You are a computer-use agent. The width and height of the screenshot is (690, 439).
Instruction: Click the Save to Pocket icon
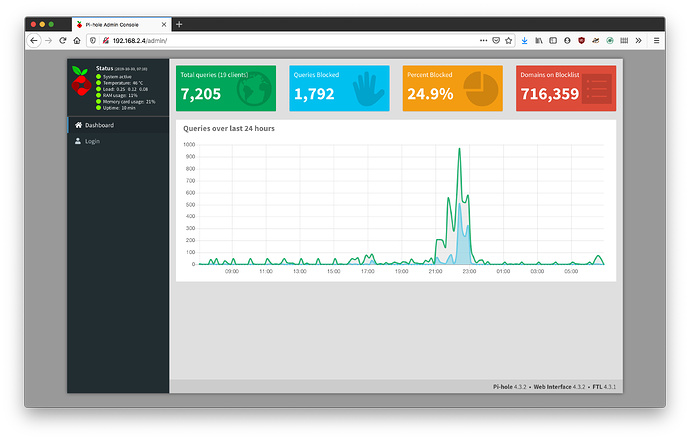[498, 40]
